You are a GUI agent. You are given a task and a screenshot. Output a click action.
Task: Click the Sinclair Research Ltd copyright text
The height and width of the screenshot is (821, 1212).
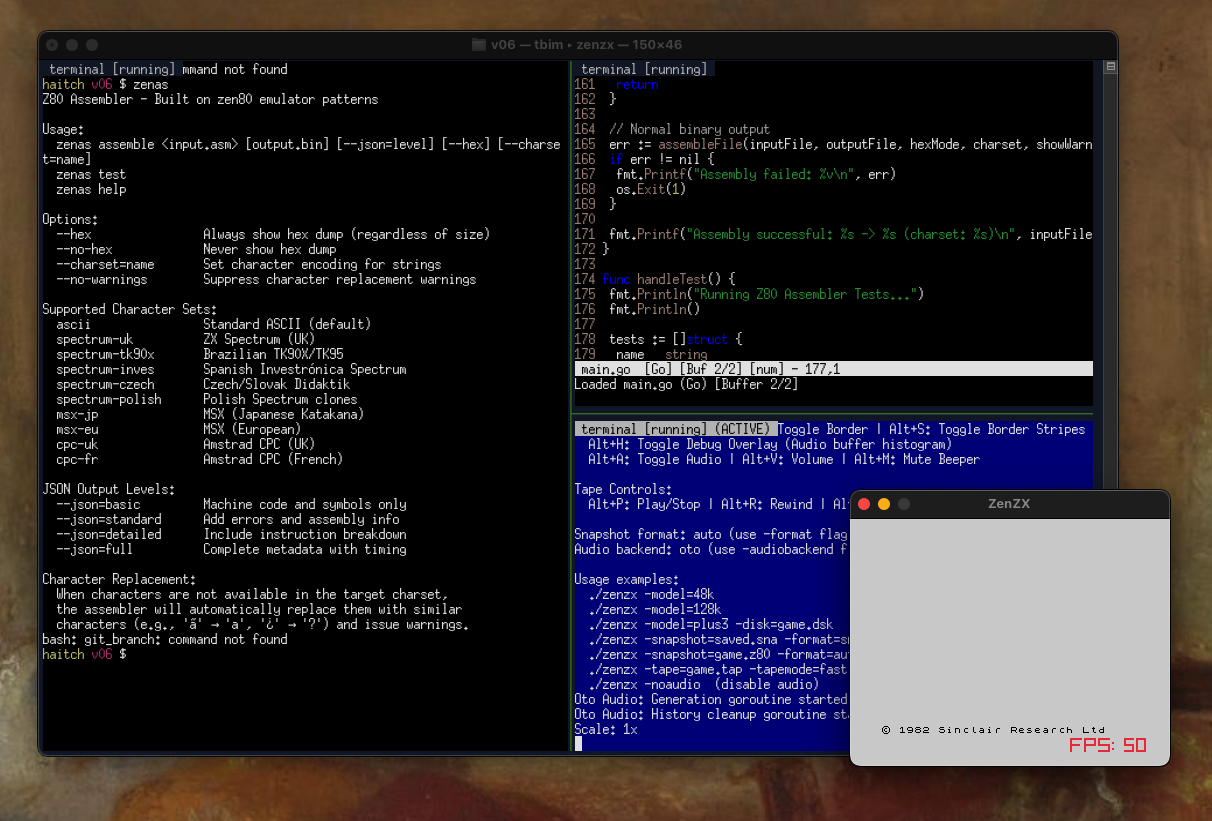pyautogui.click(x=993, y=729)
